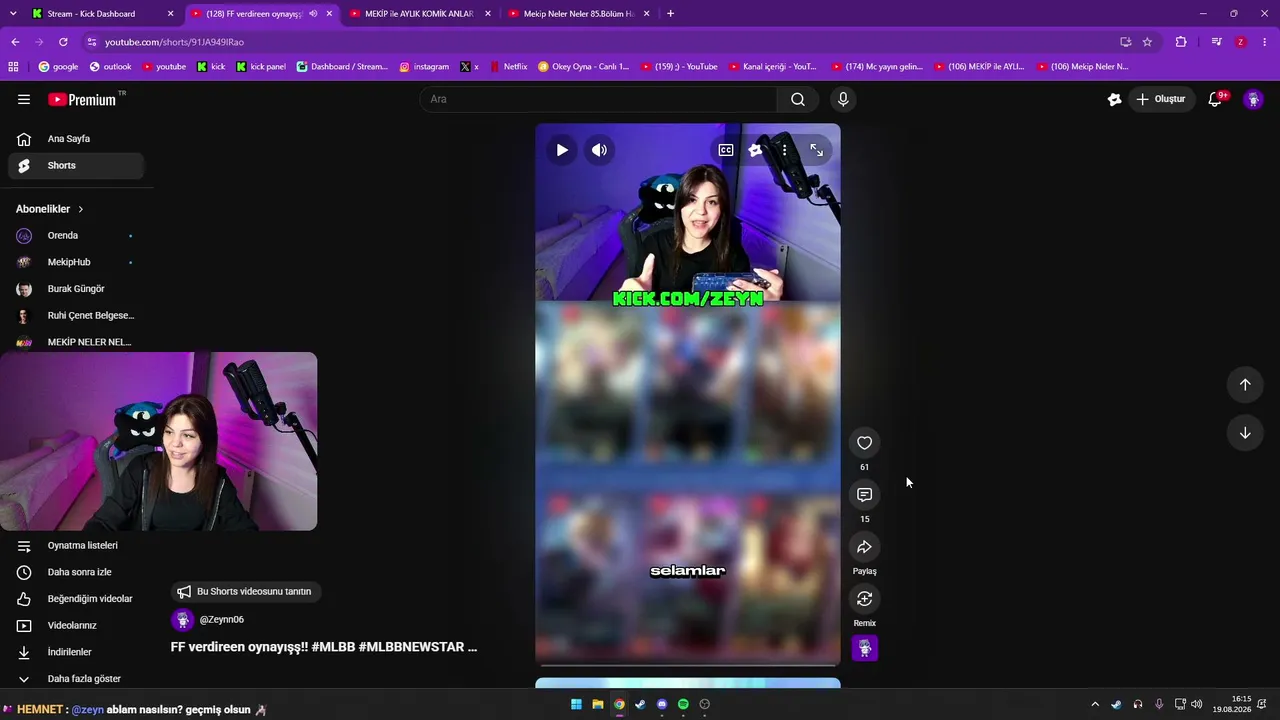Open Ana Sayfa in sidebar

pyautogui.click(x=76, y=139)
